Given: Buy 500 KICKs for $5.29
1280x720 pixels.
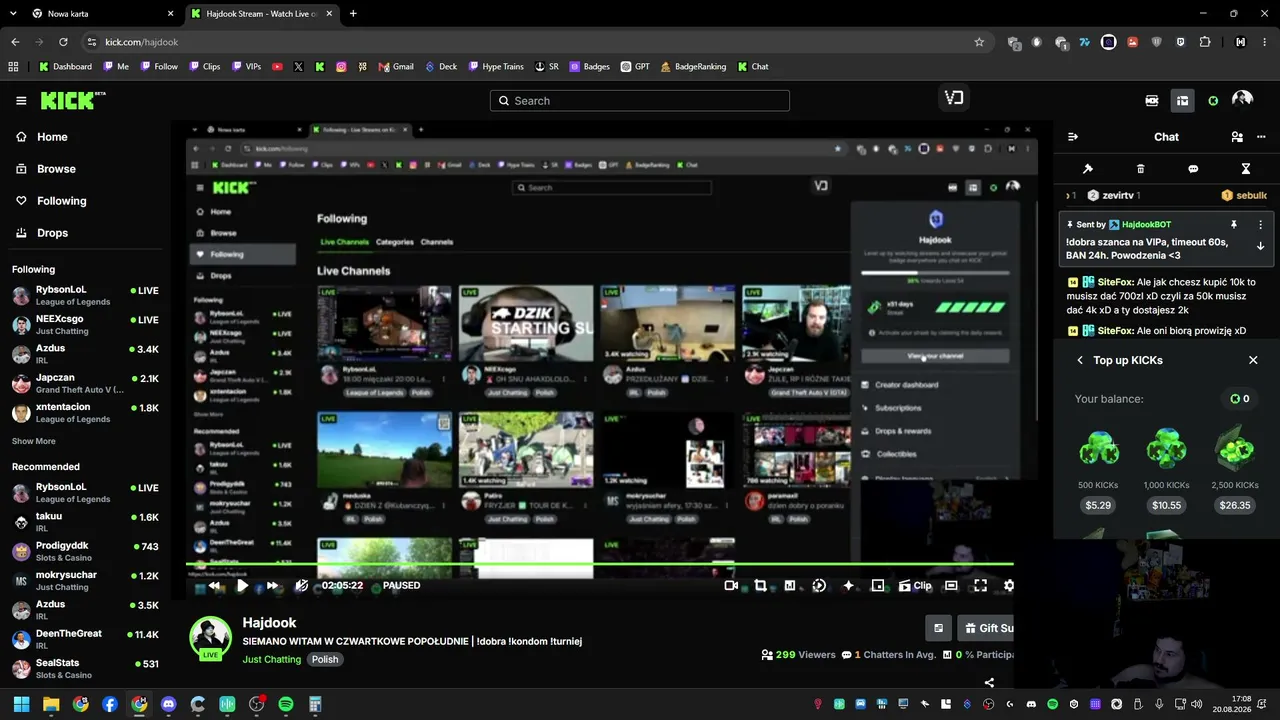Looking at the screenshot, I should coord(1098,505).
